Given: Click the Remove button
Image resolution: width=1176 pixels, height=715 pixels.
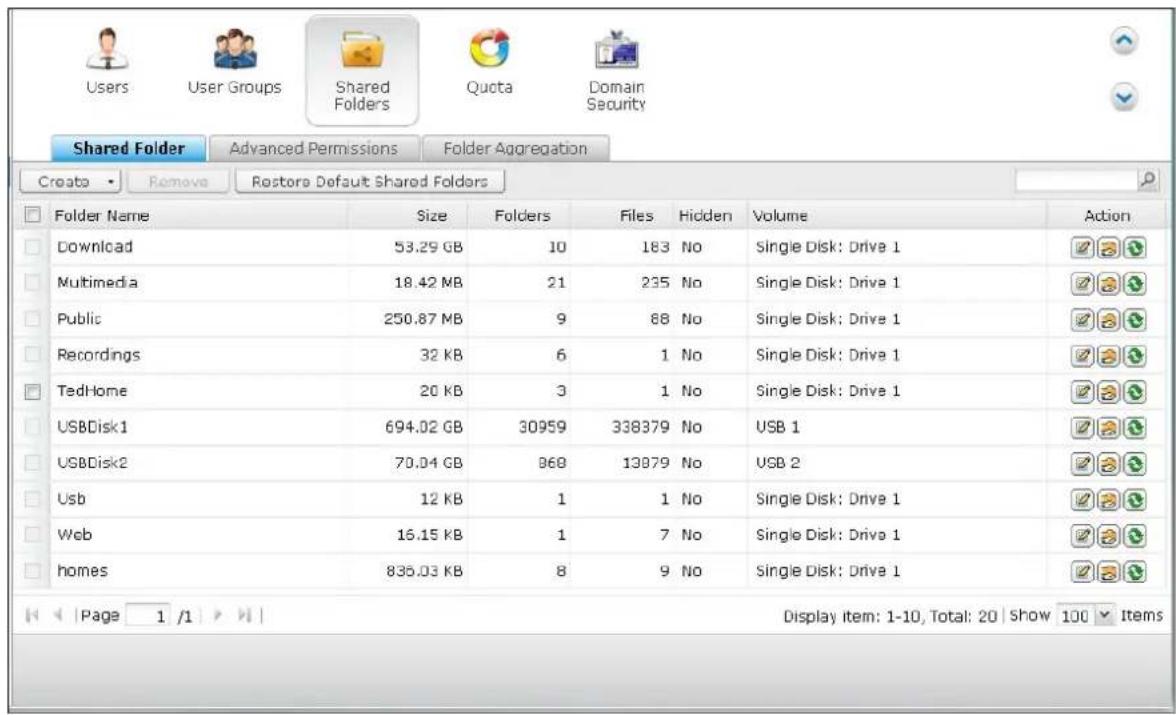Looking at the screenshot, I should [x=178, y=182].
